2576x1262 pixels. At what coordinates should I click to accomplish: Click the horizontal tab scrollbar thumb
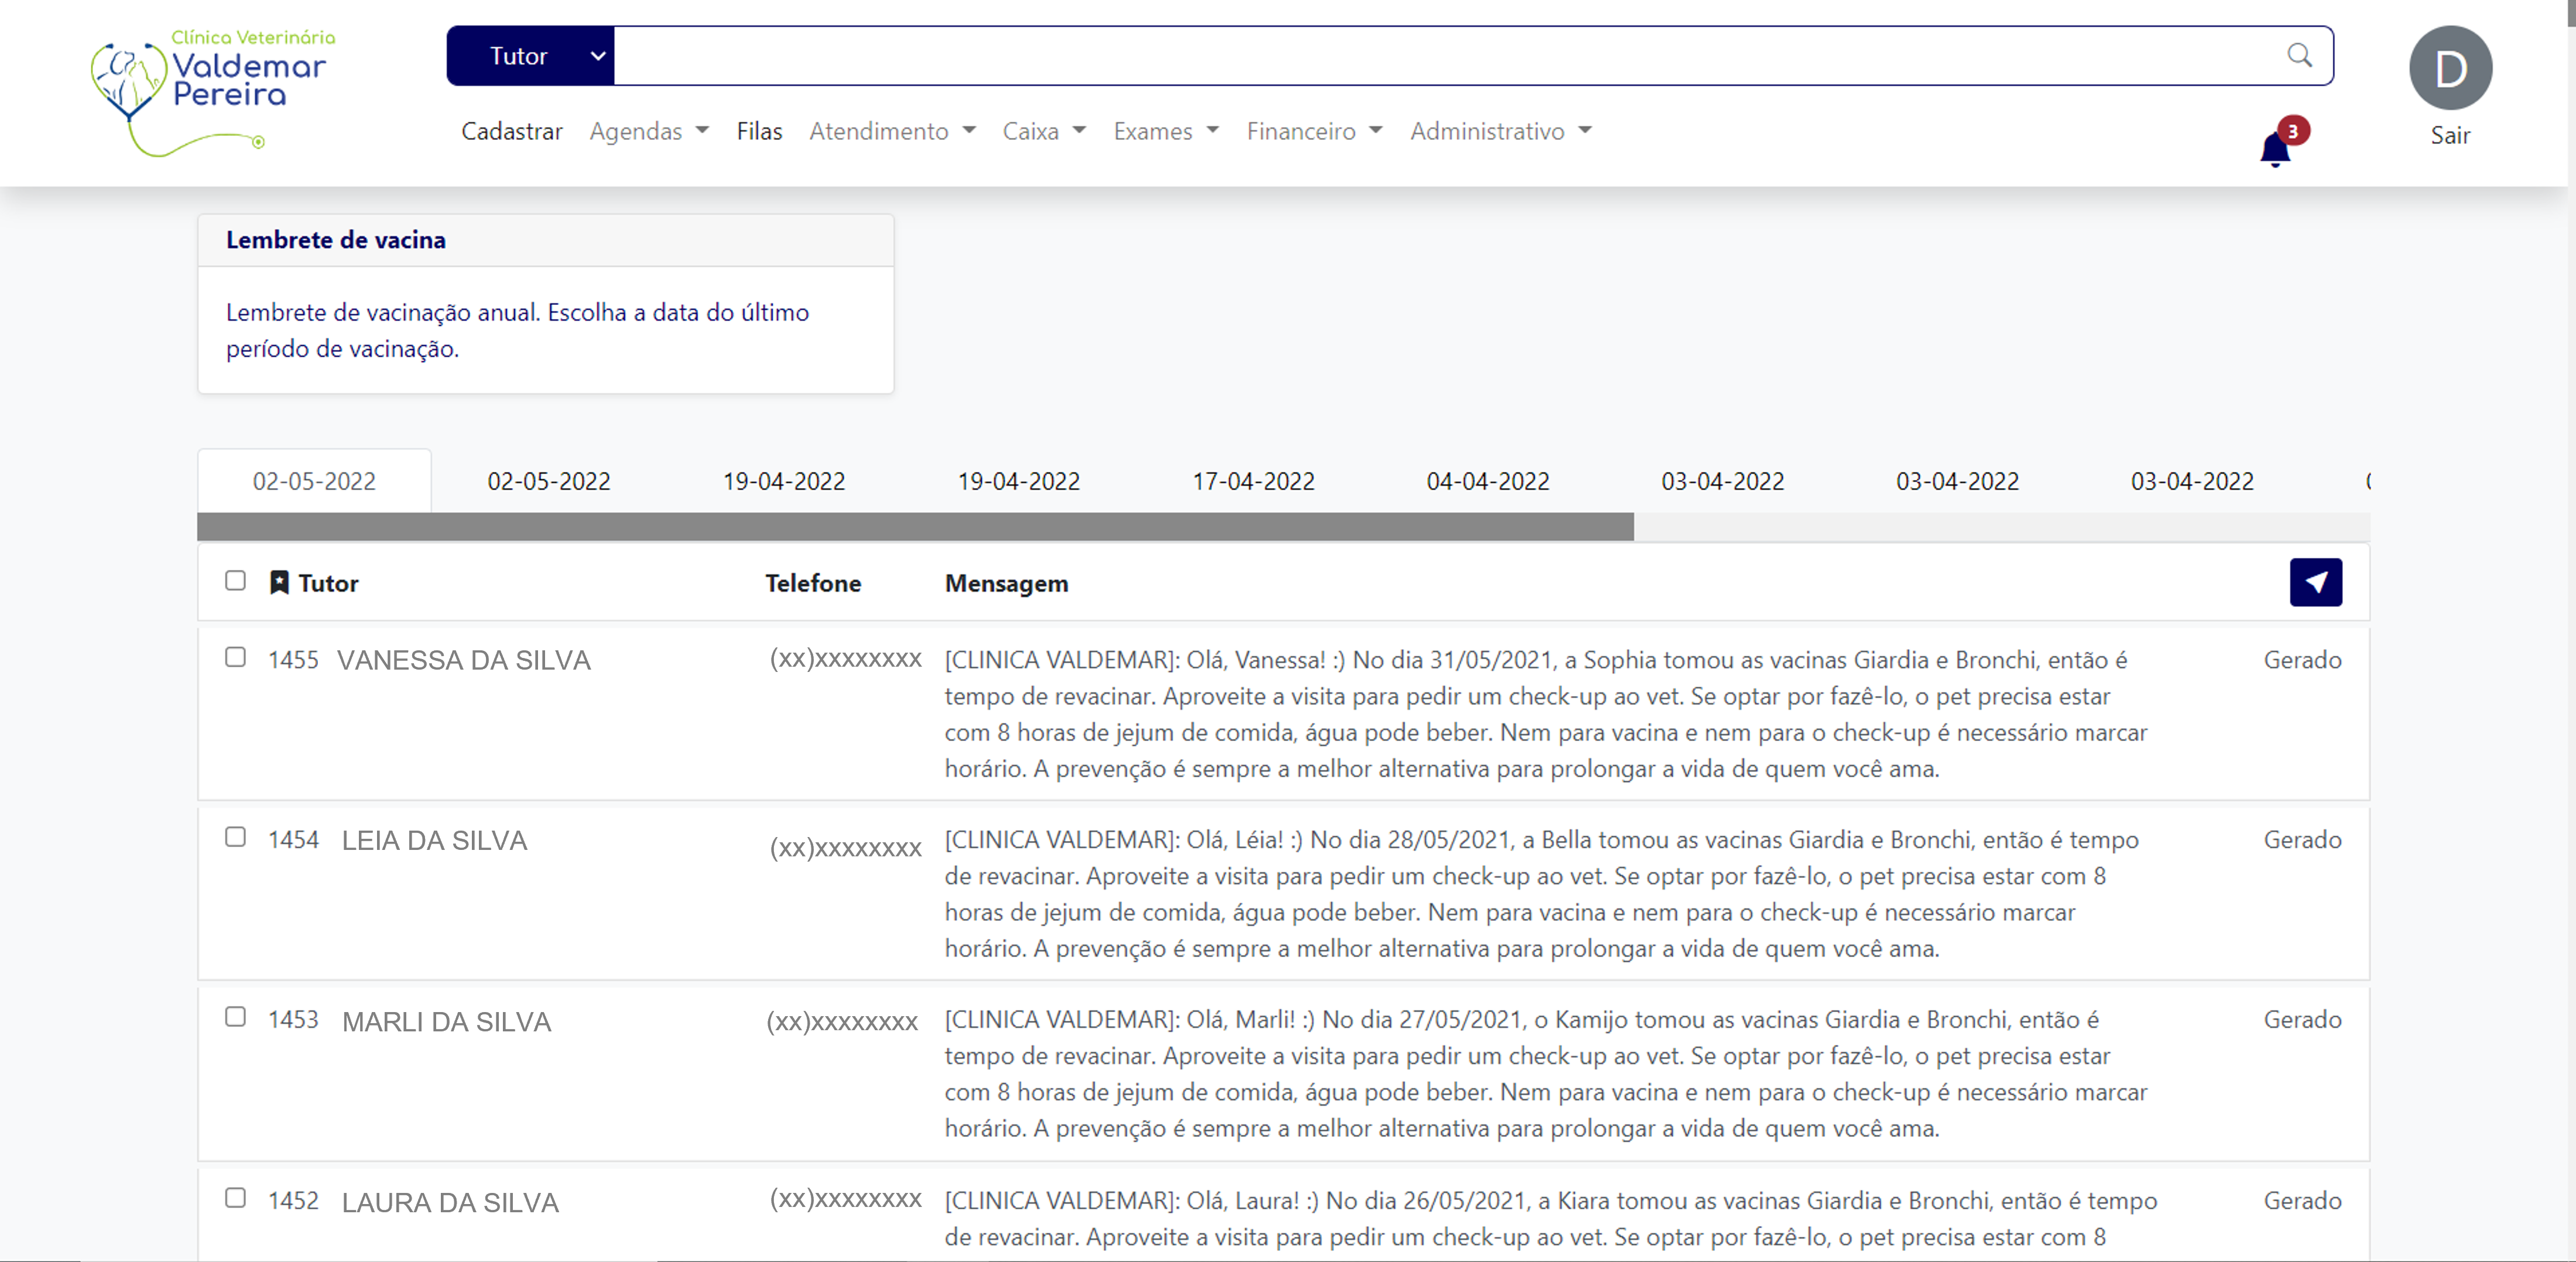click(915, 527)
